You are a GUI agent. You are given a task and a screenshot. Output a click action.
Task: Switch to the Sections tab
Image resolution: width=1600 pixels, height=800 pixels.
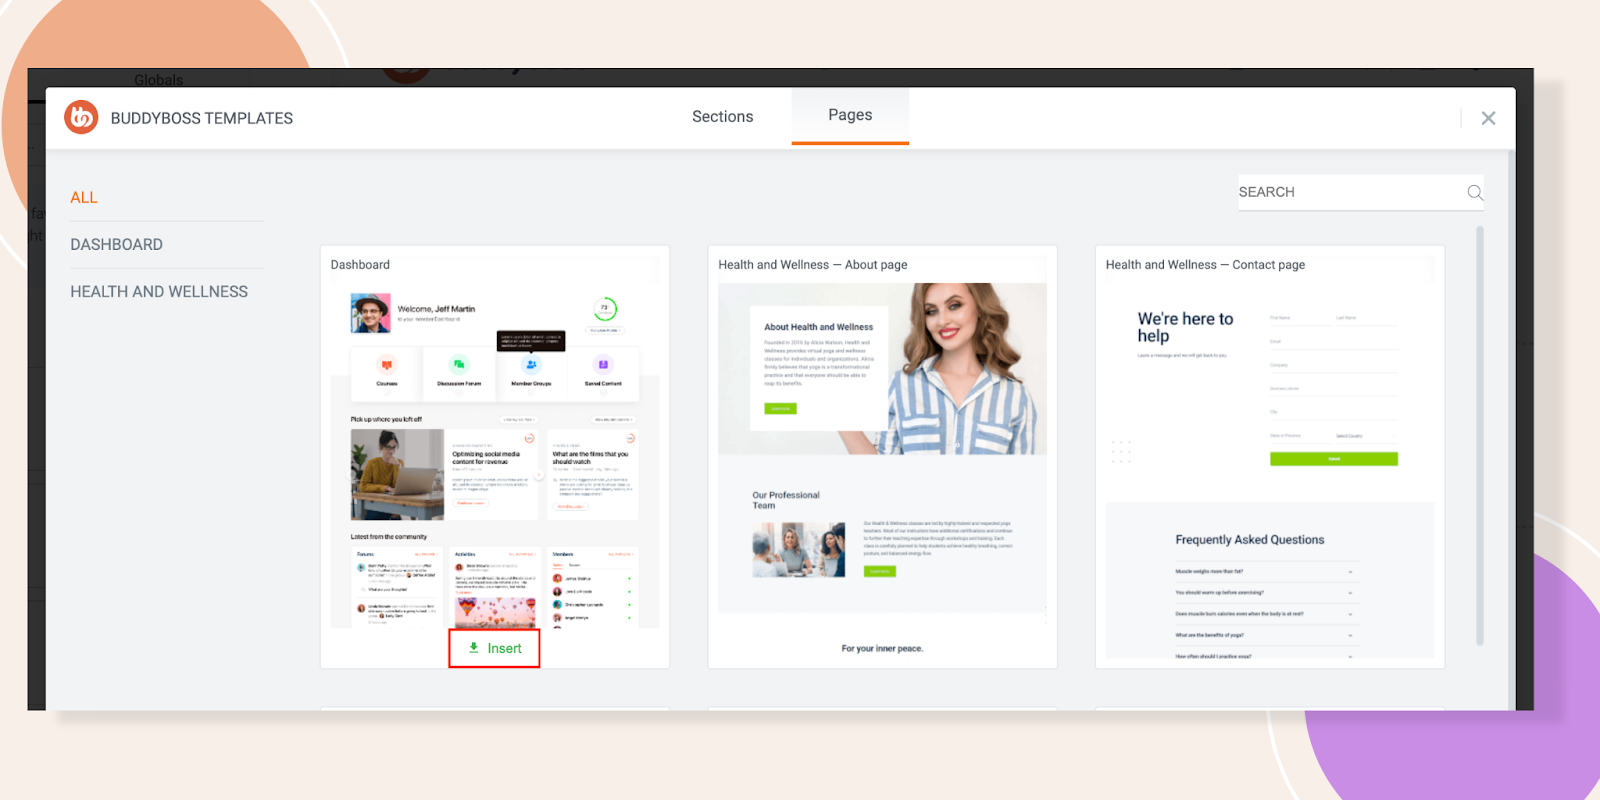722,117
